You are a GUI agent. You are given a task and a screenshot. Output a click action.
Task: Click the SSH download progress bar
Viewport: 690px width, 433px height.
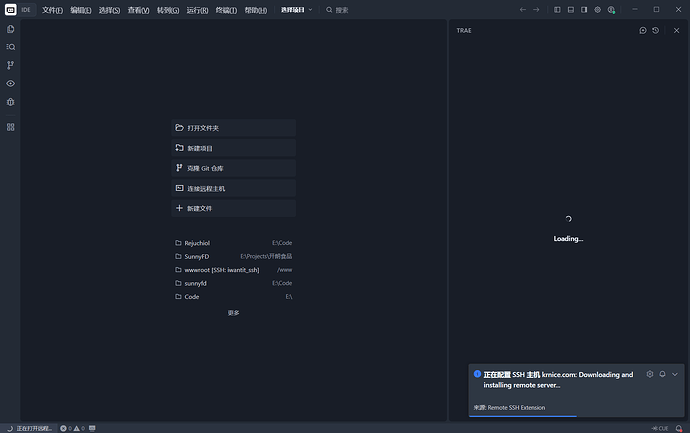(576, 416)
